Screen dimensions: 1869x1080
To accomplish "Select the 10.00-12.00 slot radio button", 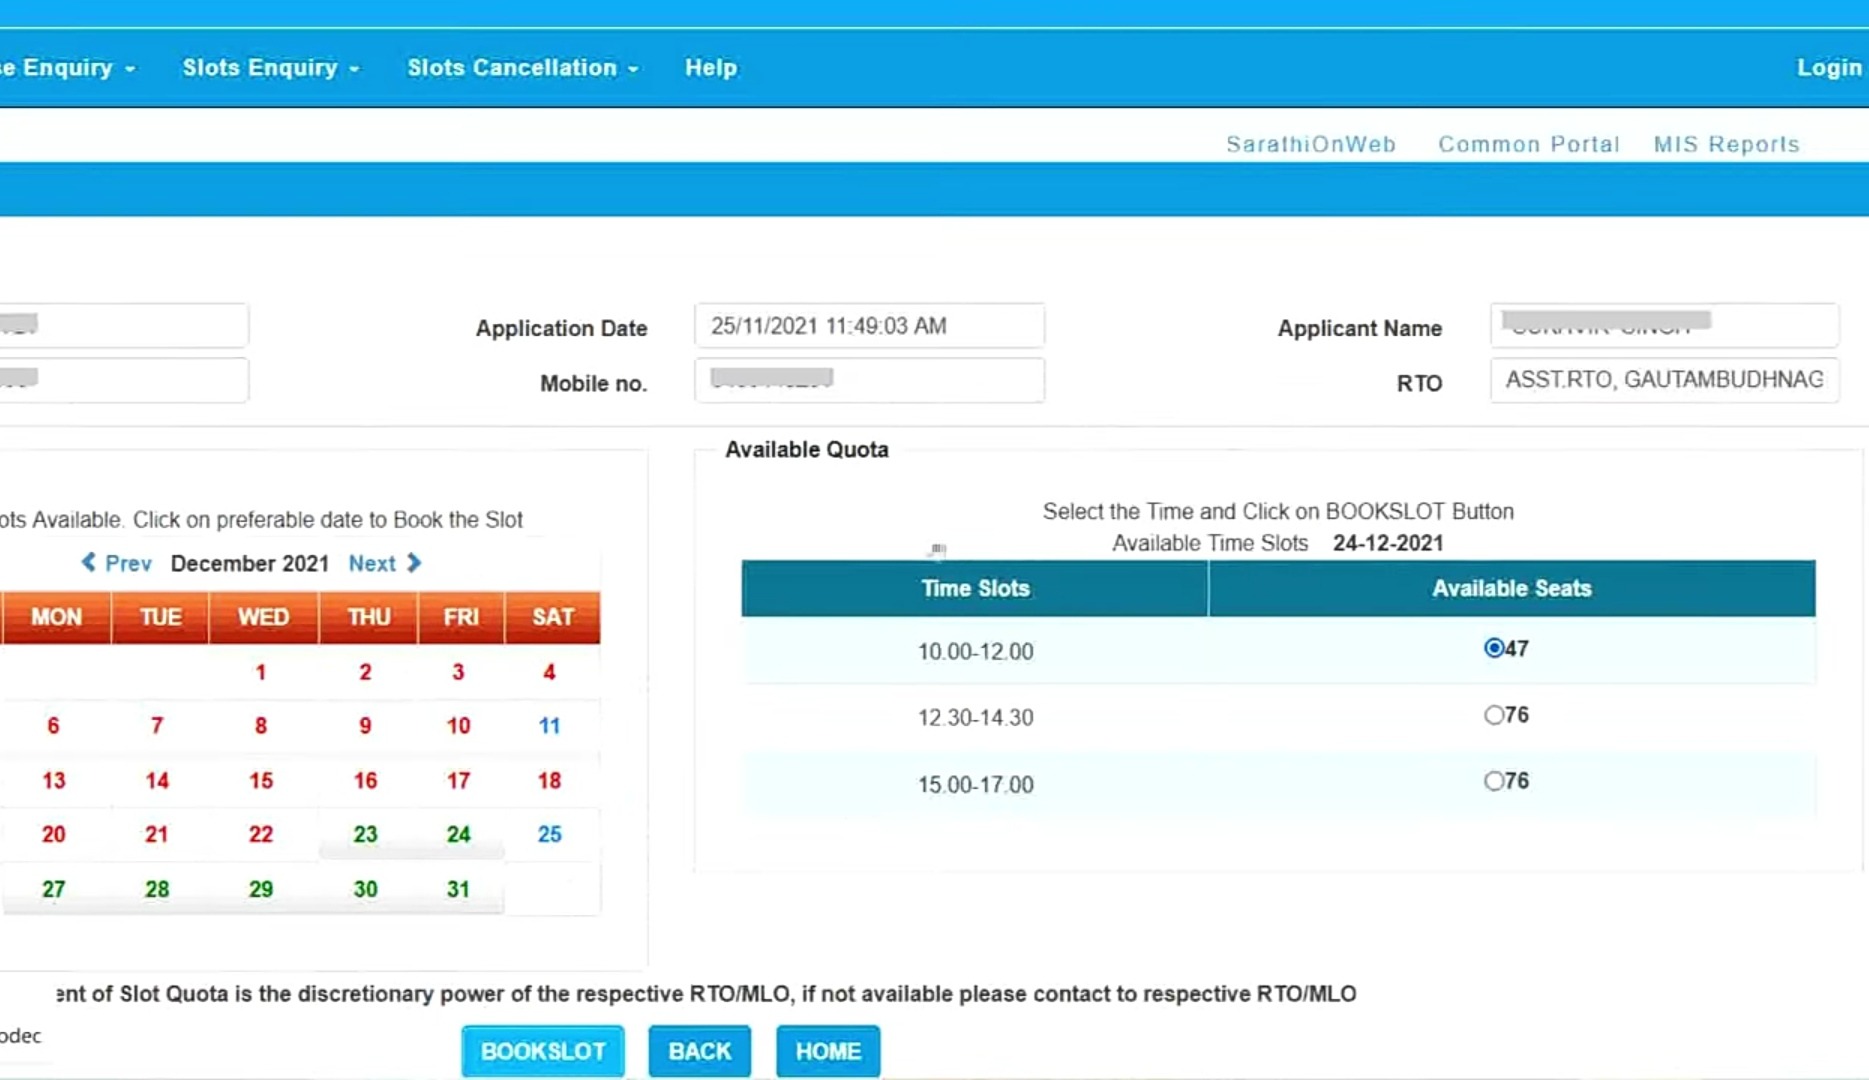I will click(1493, 649).
